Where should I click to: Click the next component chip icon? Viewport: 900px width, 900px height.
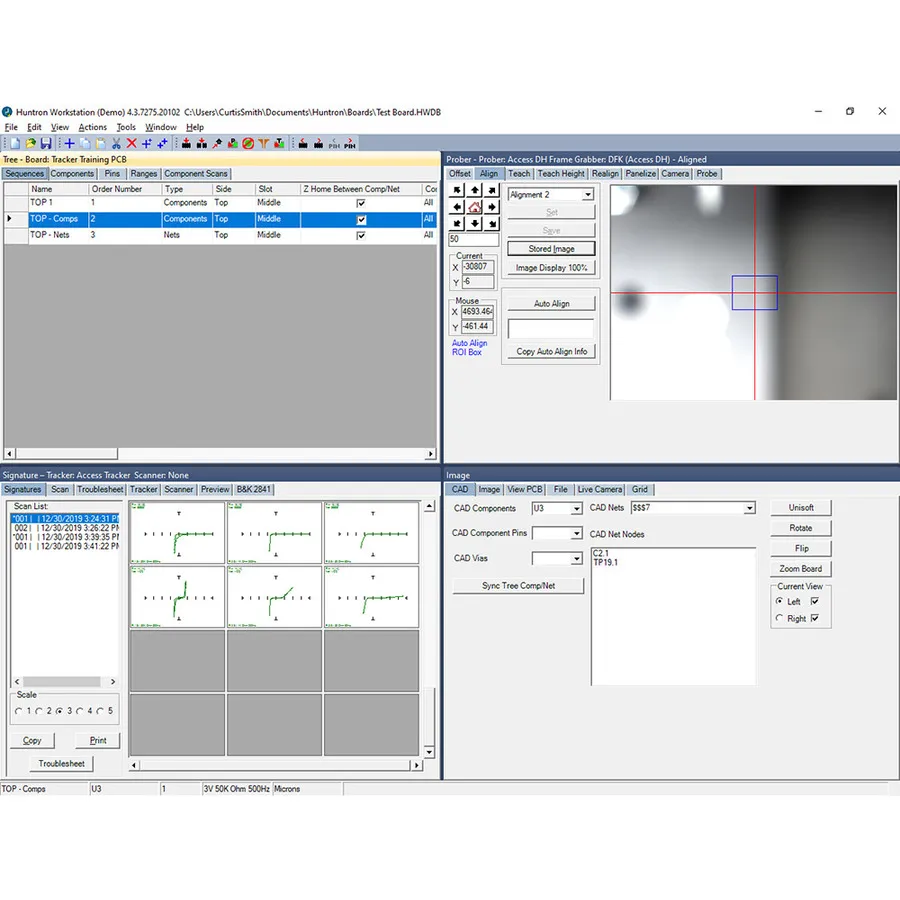pyautogui.click(x=319, y=143)
